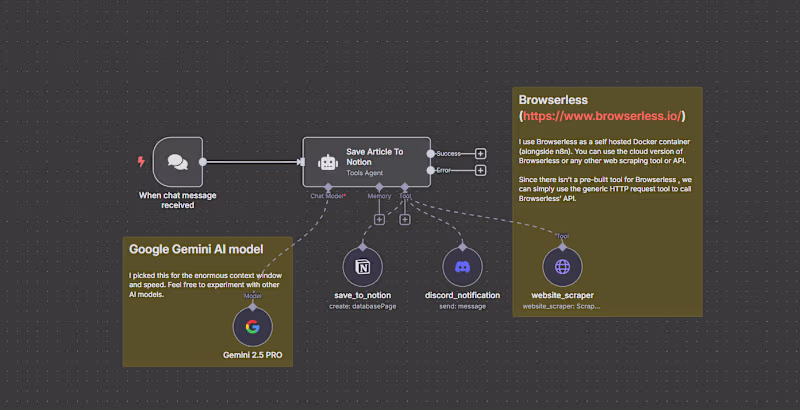Add a node to the Success output
The image size is (800, 410).
point(480,153)
